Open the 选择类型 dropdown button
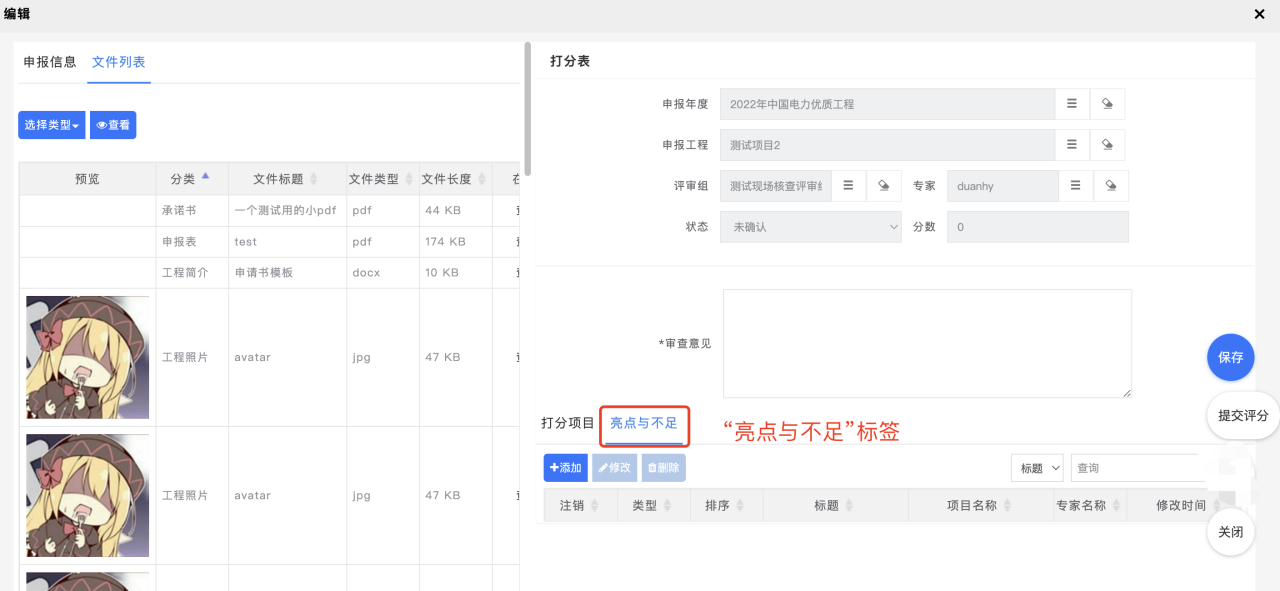The height and width of the screenshot is (591, 1280). coord(52,125)
